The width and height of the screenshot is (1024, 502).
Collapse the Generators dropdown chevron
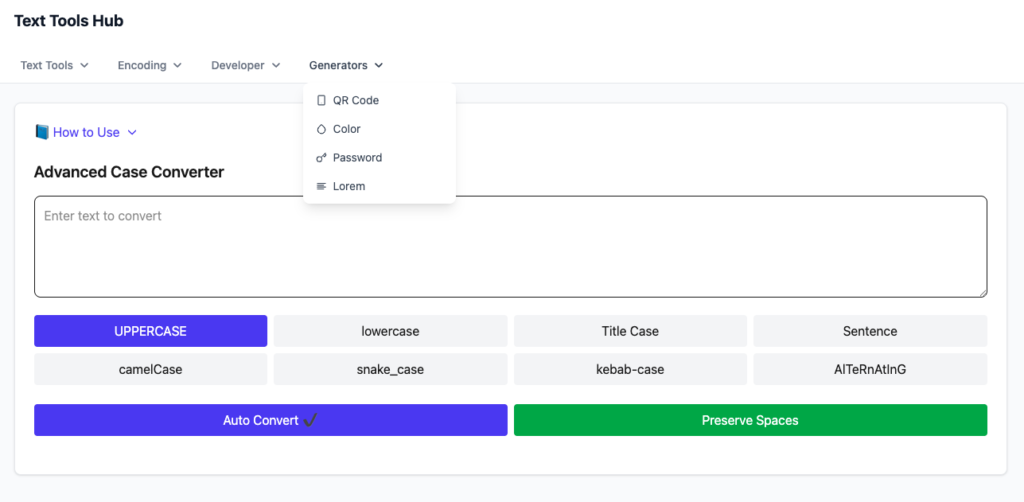coord(379,65)
